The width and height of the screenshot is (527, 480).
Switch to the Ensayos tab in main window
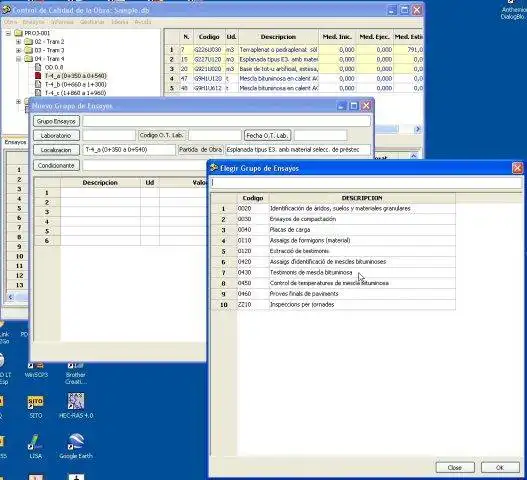[15, 142]
